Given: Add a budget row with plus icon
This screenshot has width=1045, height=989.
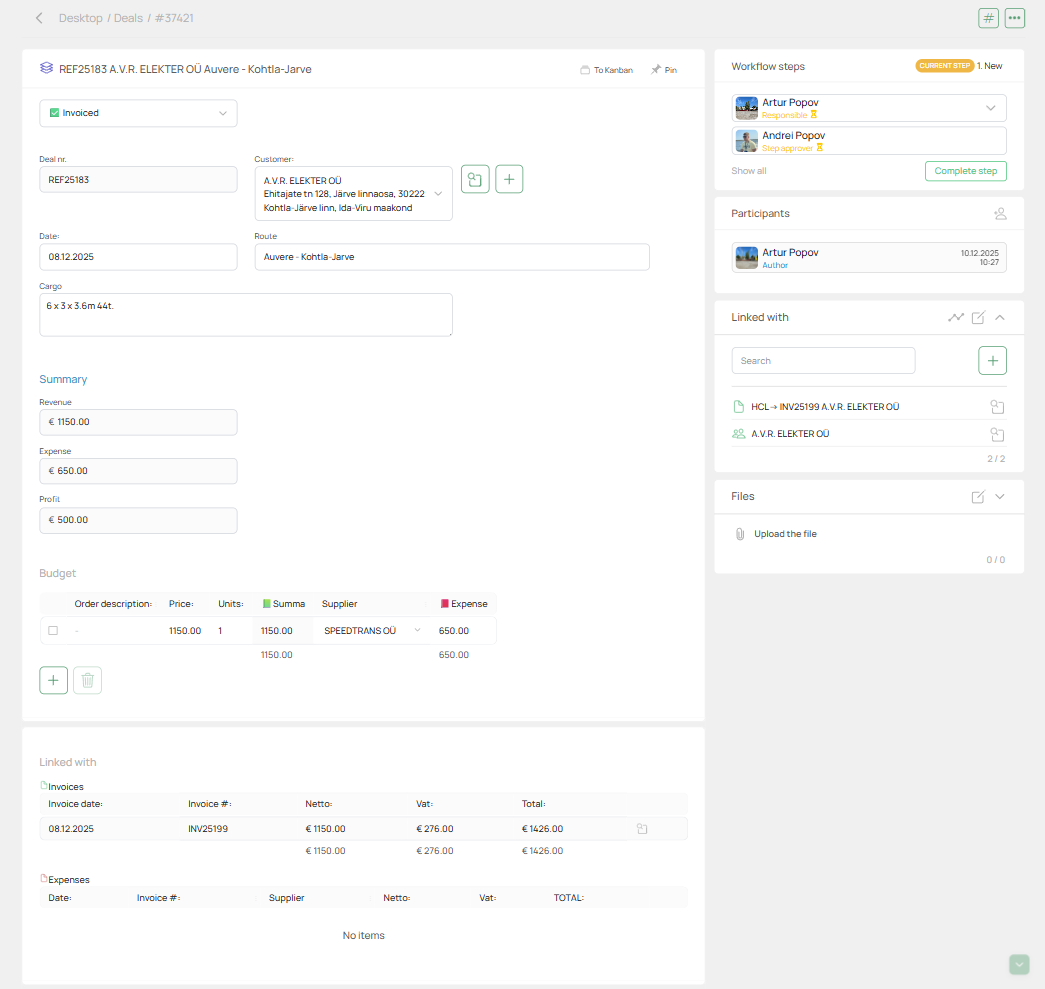Looking at the screenshot, I should point(54,680).
